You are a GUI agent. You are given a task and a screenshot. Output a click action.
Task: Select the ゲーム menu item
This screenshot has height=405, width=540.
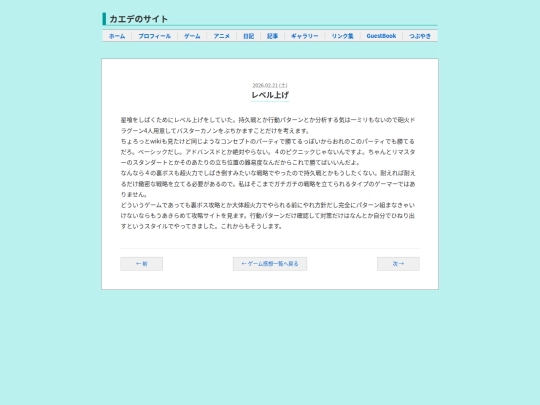(x=192, y=36)
